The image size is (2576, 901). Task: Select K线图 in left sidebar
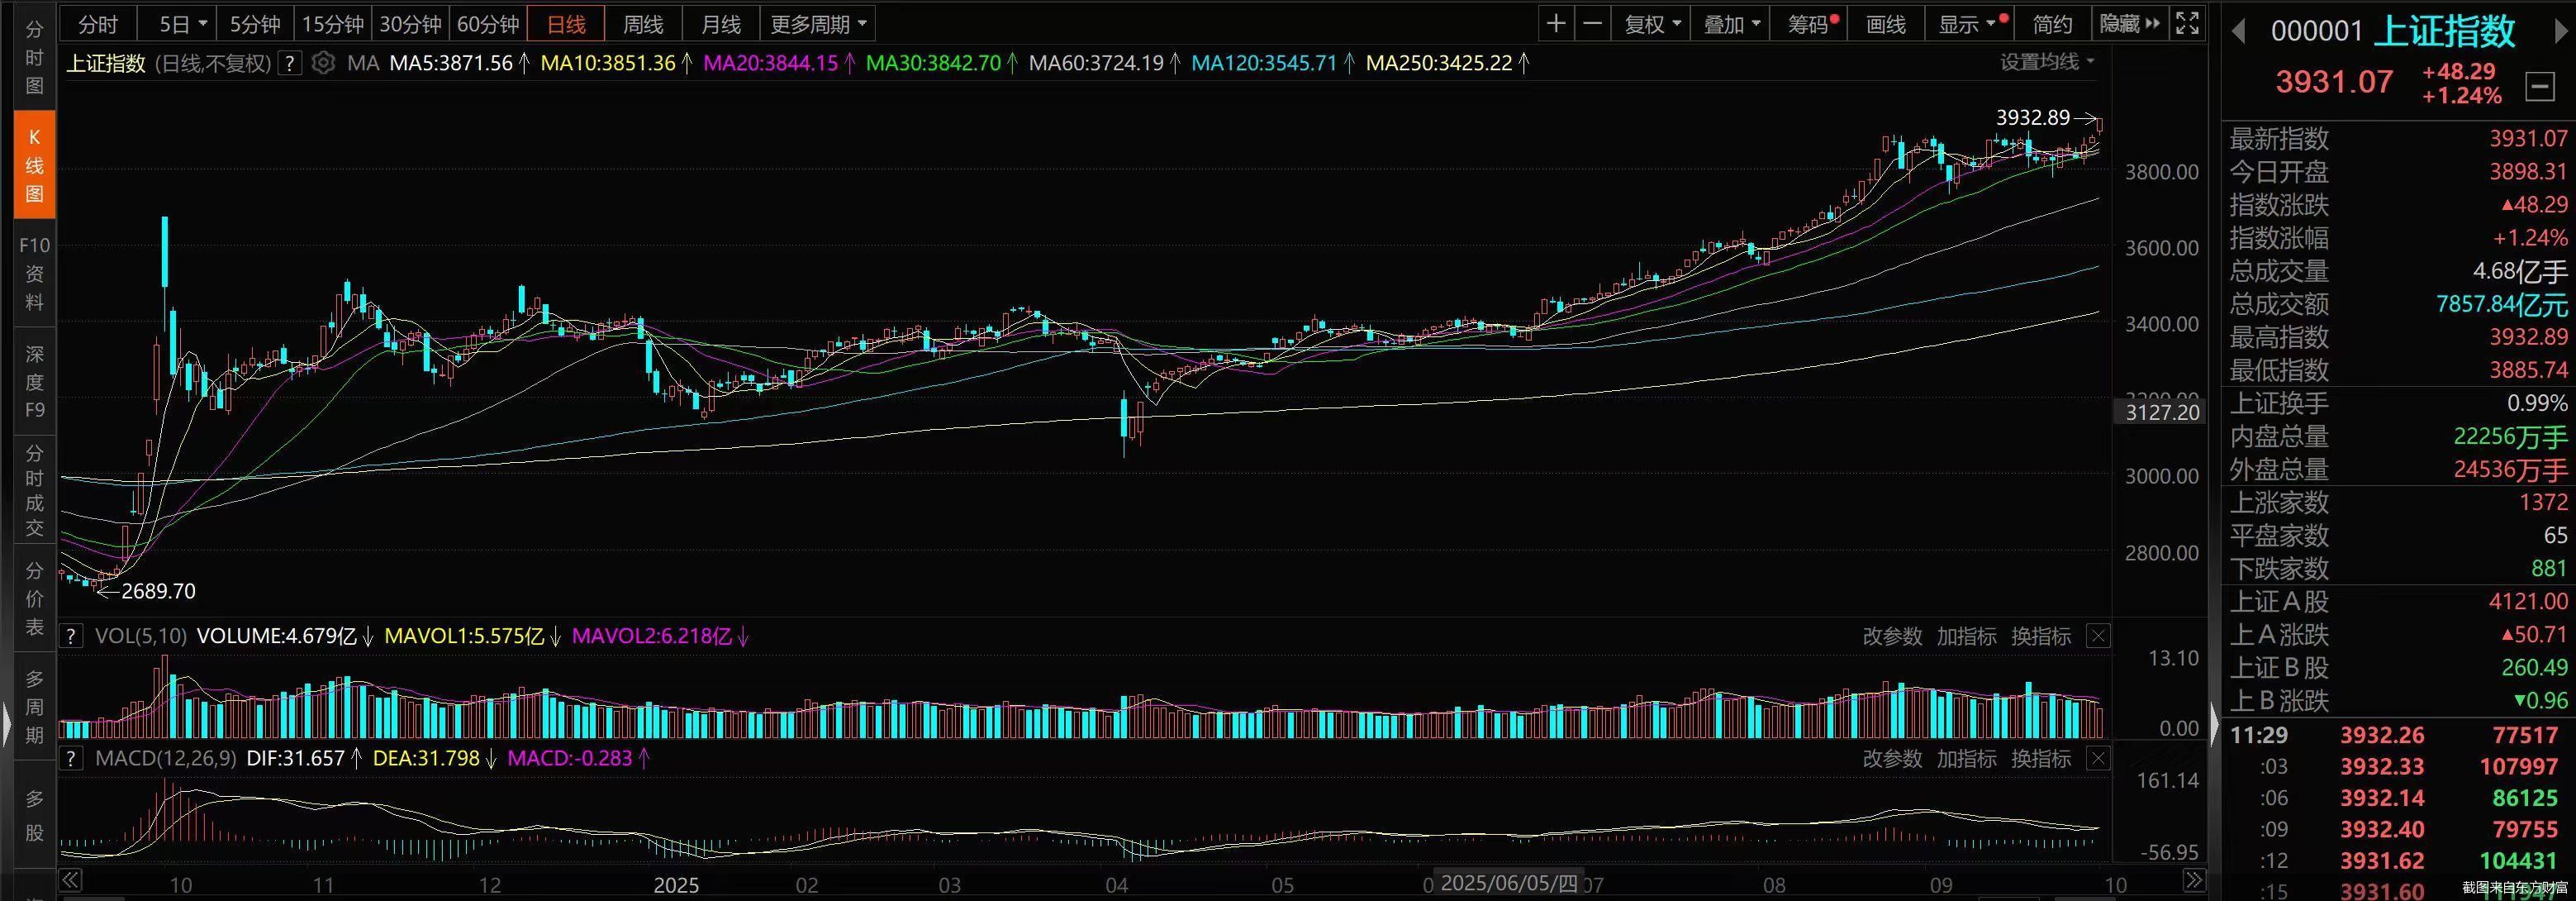[34, 165]
